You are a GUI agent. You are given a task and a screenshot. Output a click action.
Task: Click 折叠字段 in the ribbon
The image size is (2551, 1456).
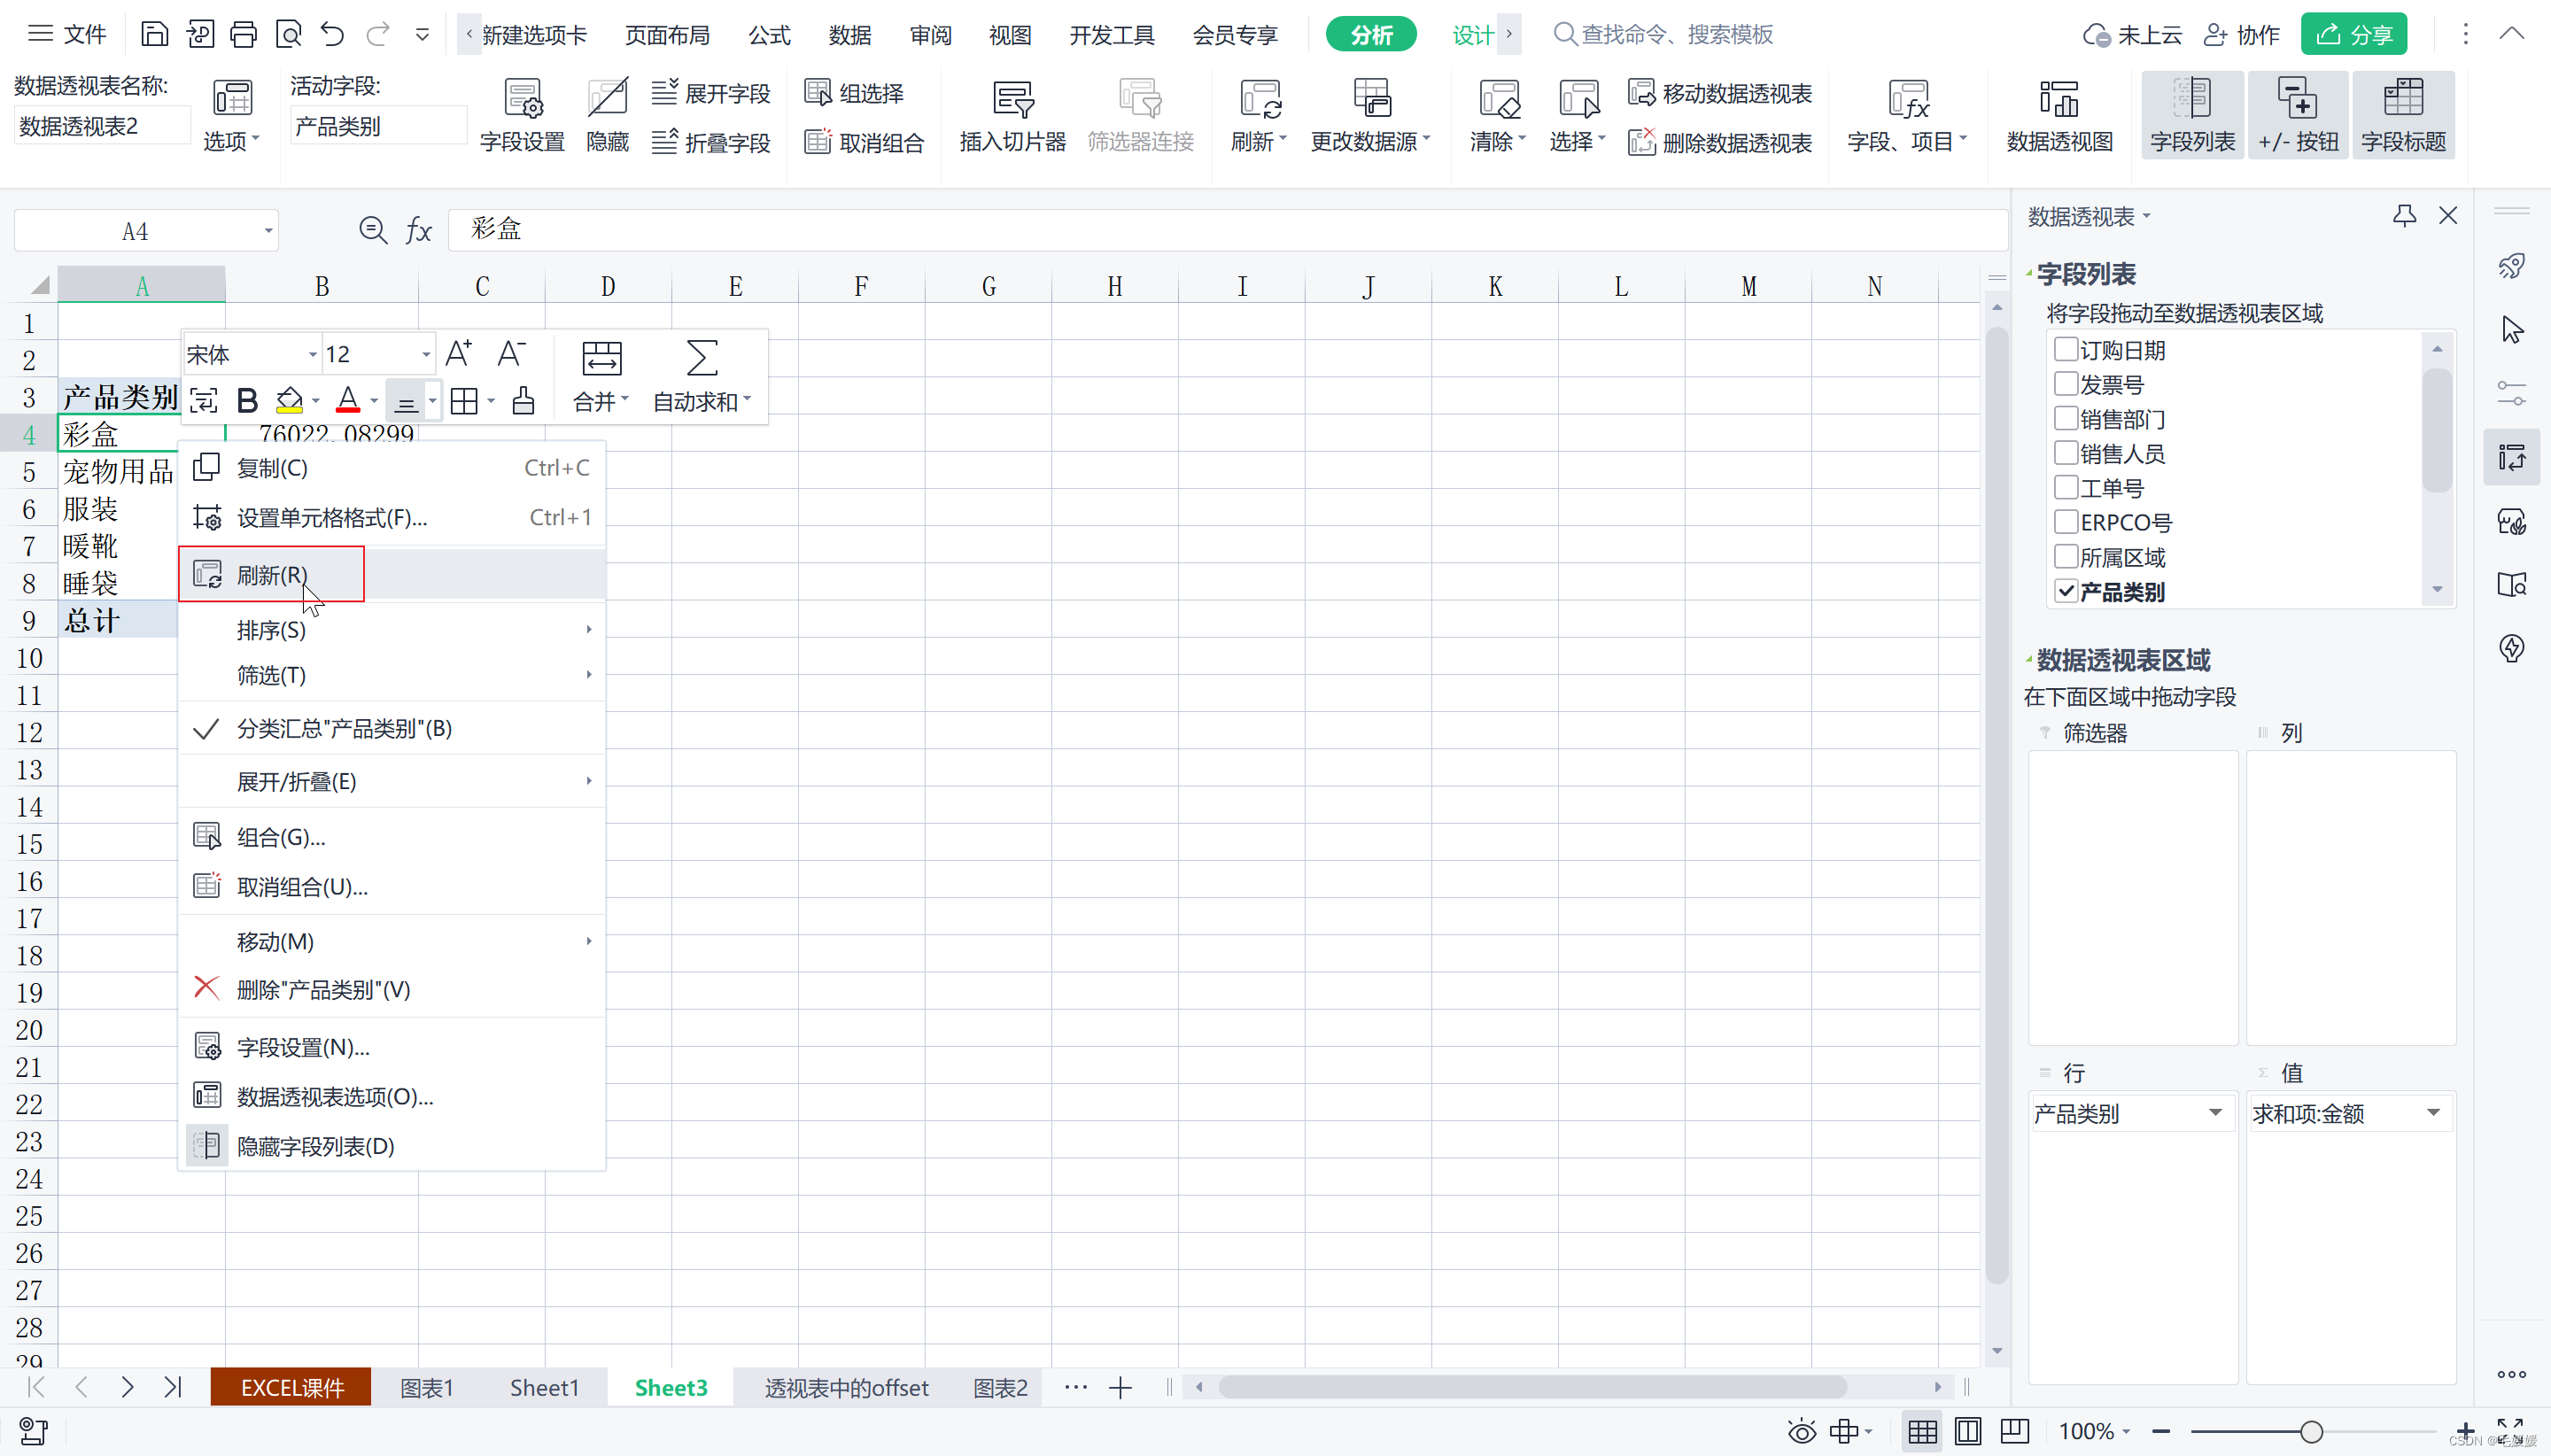pyautogui.click(x=711, y=142)
